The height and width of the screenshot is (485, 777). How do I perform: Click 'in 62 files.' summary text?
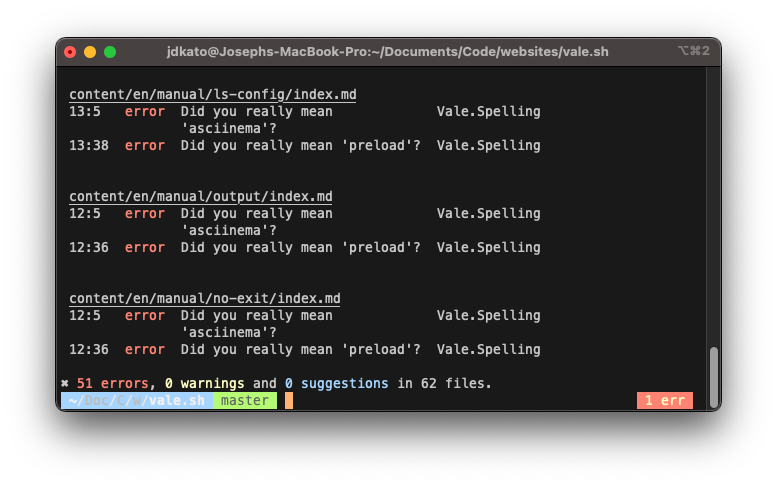click(x=444, y=383)
